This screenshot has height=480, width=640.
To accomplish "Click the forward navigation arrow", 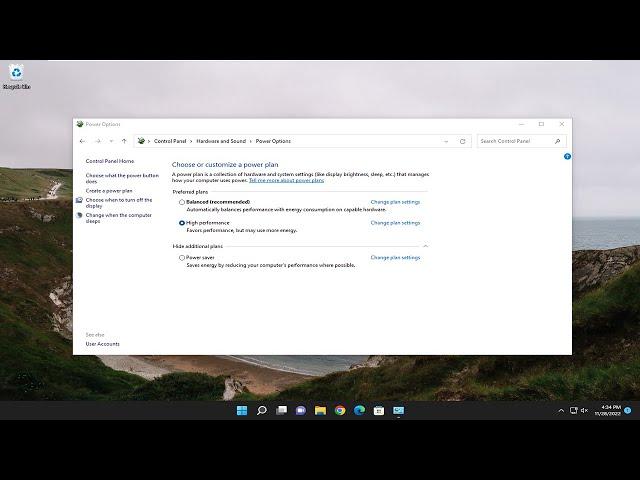I will 98,141.
